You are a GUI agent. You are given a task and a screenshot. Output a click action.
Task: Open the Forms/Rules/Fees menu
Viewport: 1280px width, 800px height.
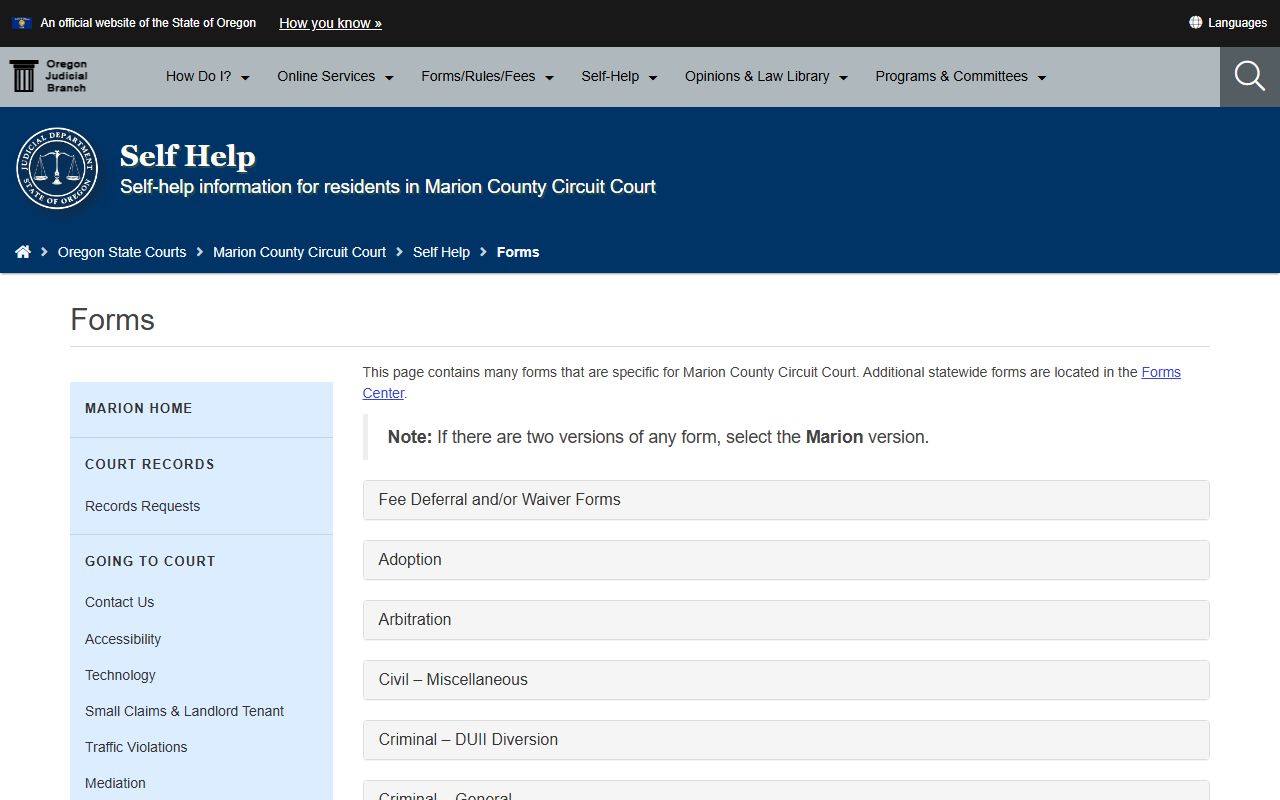tap(488, 77)
